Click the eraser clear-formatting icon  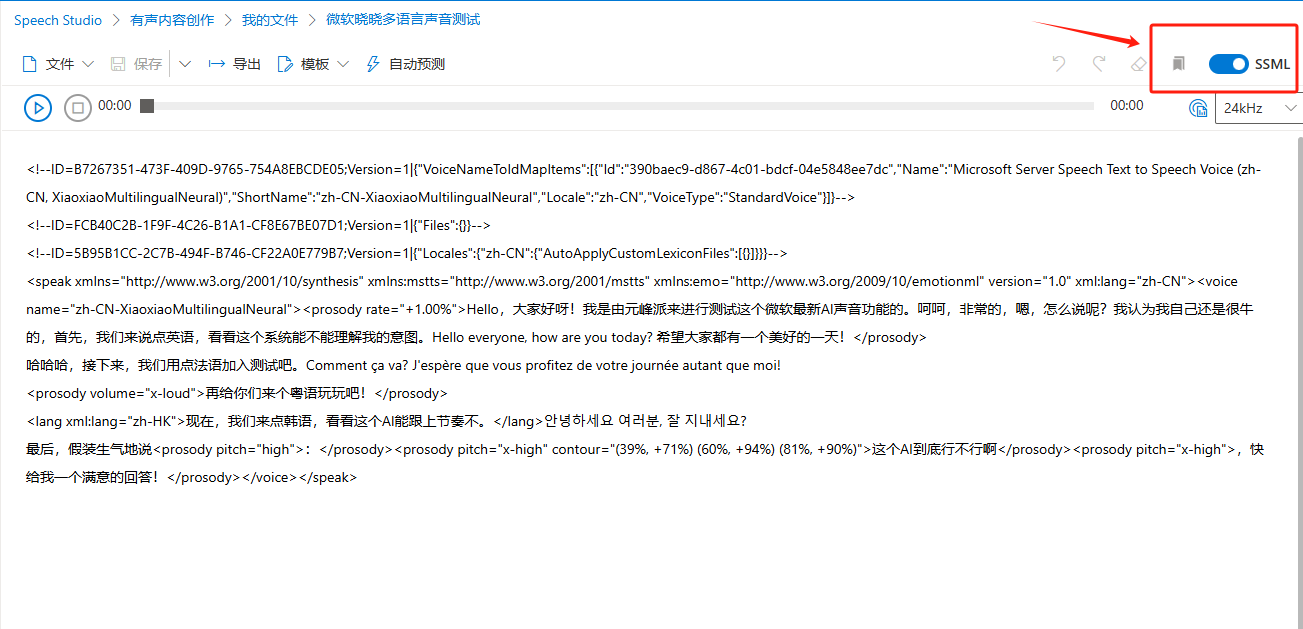coord(1138,64)
